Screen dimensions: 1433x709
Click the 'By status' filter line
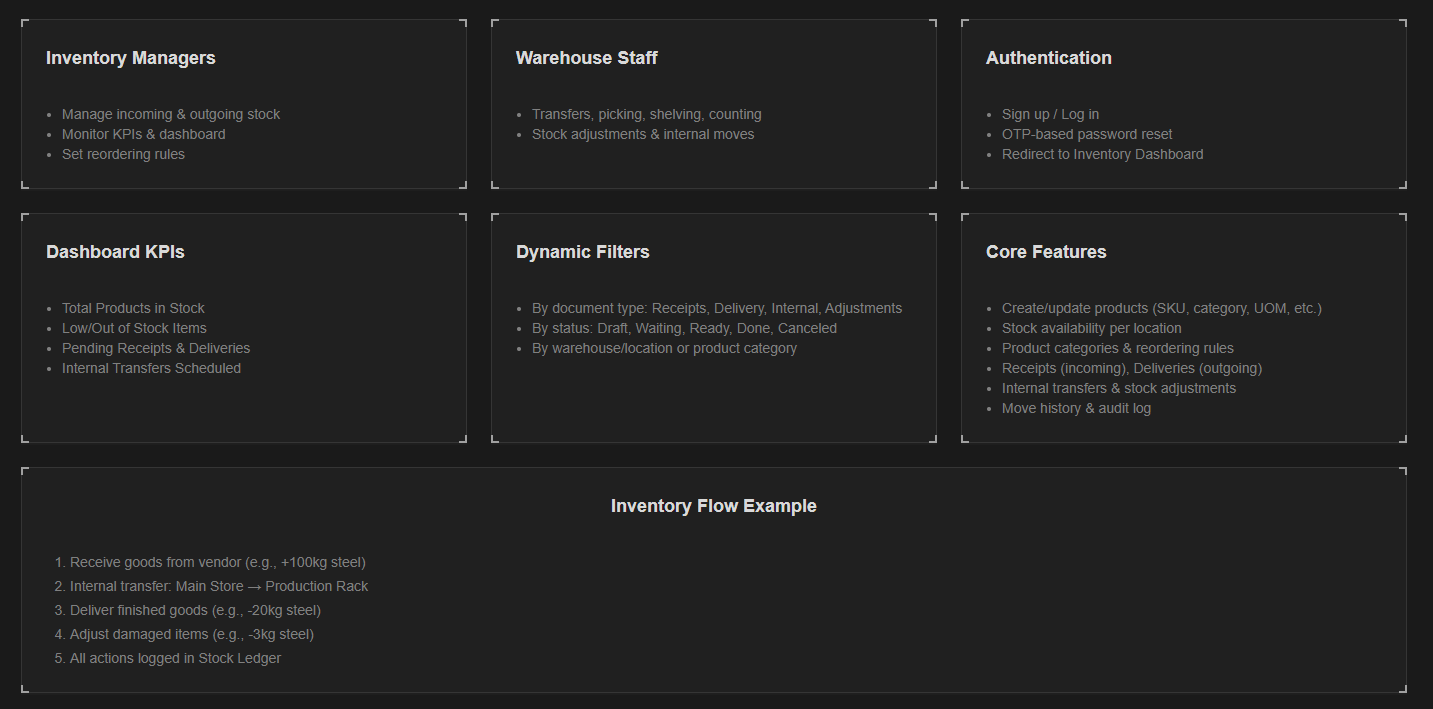(684, 328)
